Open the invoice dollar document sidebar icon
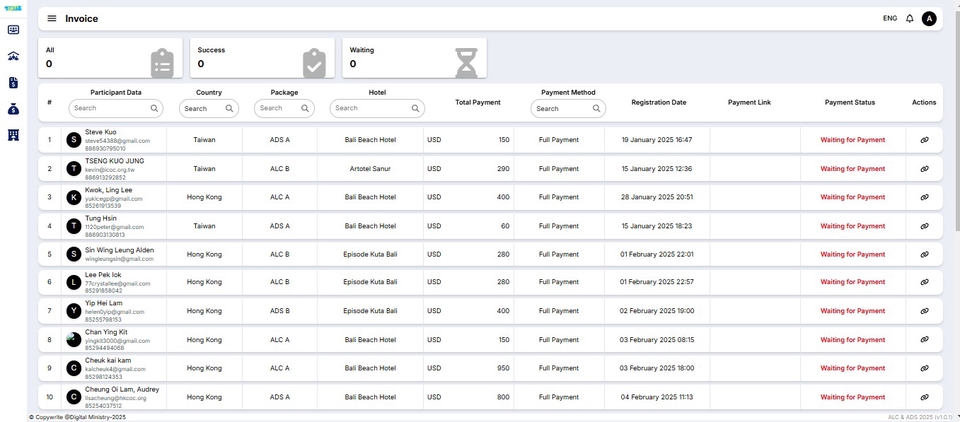960x422 pixels. click(13, 82)
